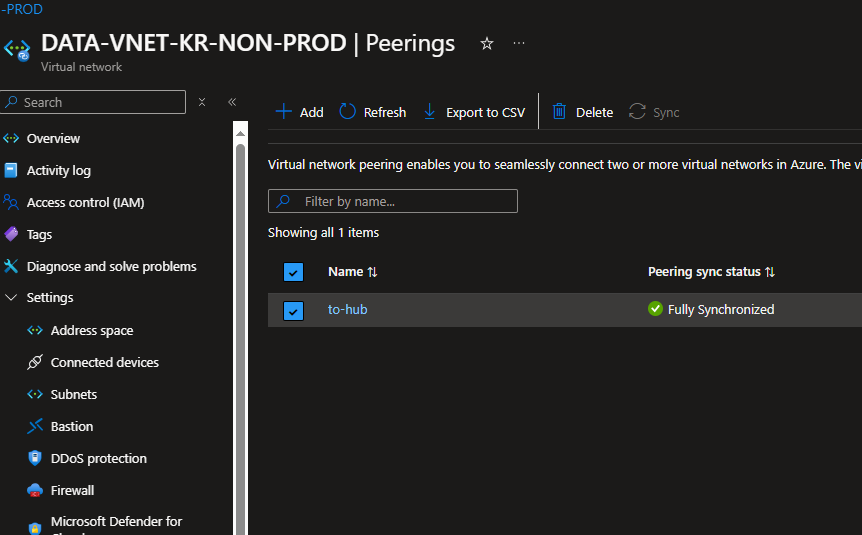The image size is (862, 535).
Task: Click the Diagnose wrench icon
Action: pos(11,266)
